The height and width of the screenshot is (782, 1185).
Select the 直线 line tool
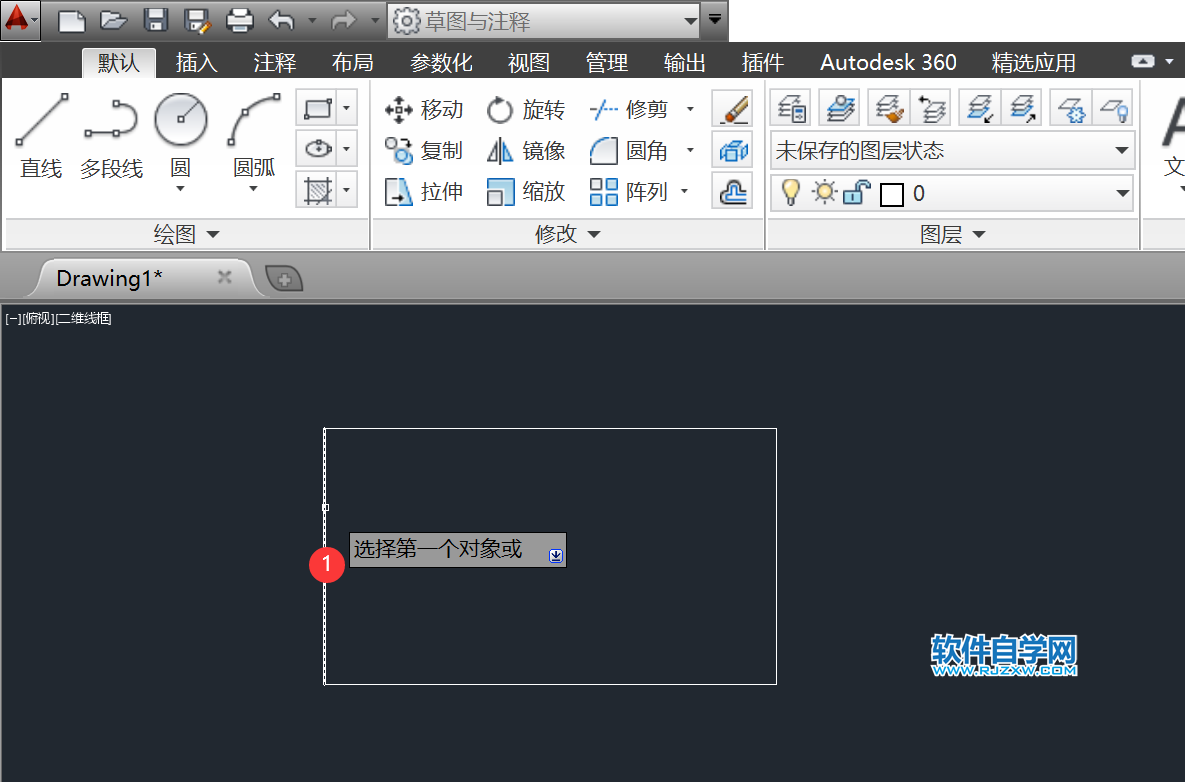pos(42,136)
